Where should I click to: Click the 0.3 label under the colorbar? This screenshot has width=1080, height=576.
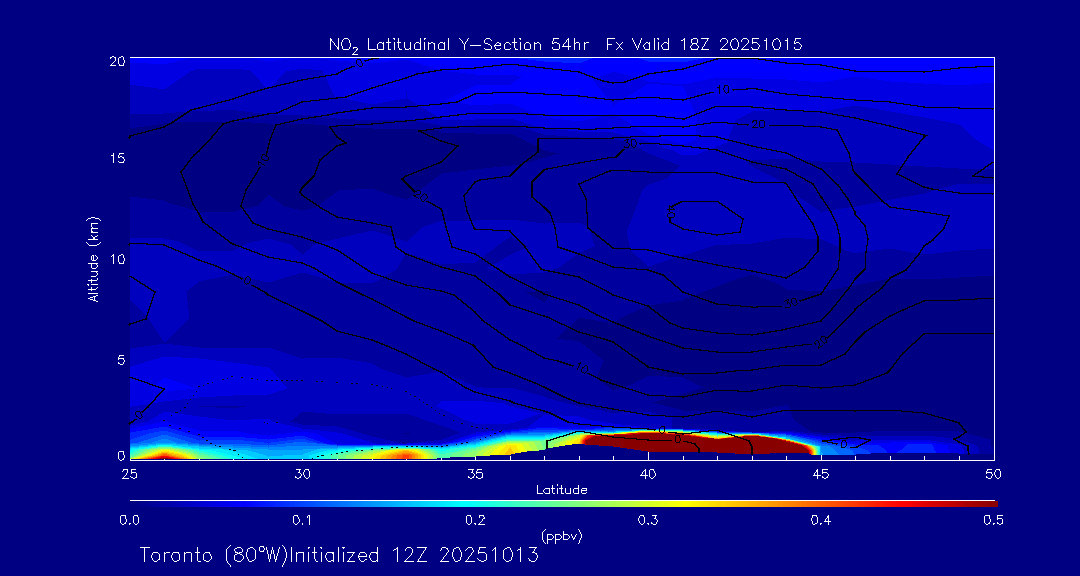pos(648,520)
